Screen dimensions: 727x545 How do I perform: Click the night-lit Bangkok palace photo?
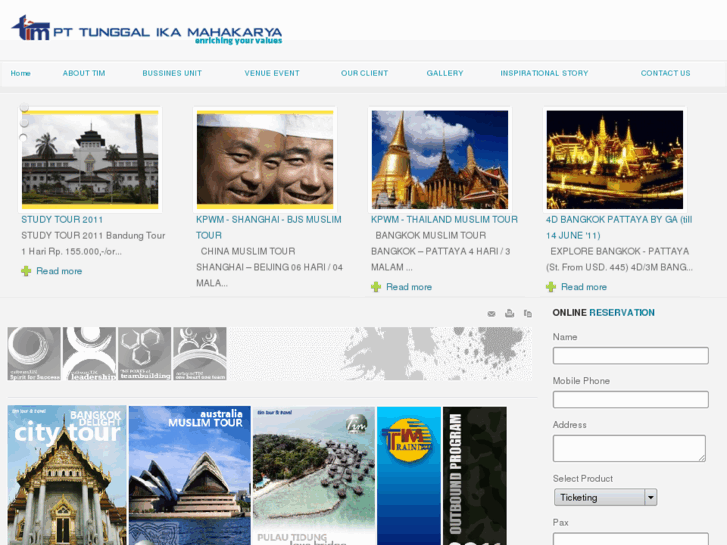click(x=615, y=160)
